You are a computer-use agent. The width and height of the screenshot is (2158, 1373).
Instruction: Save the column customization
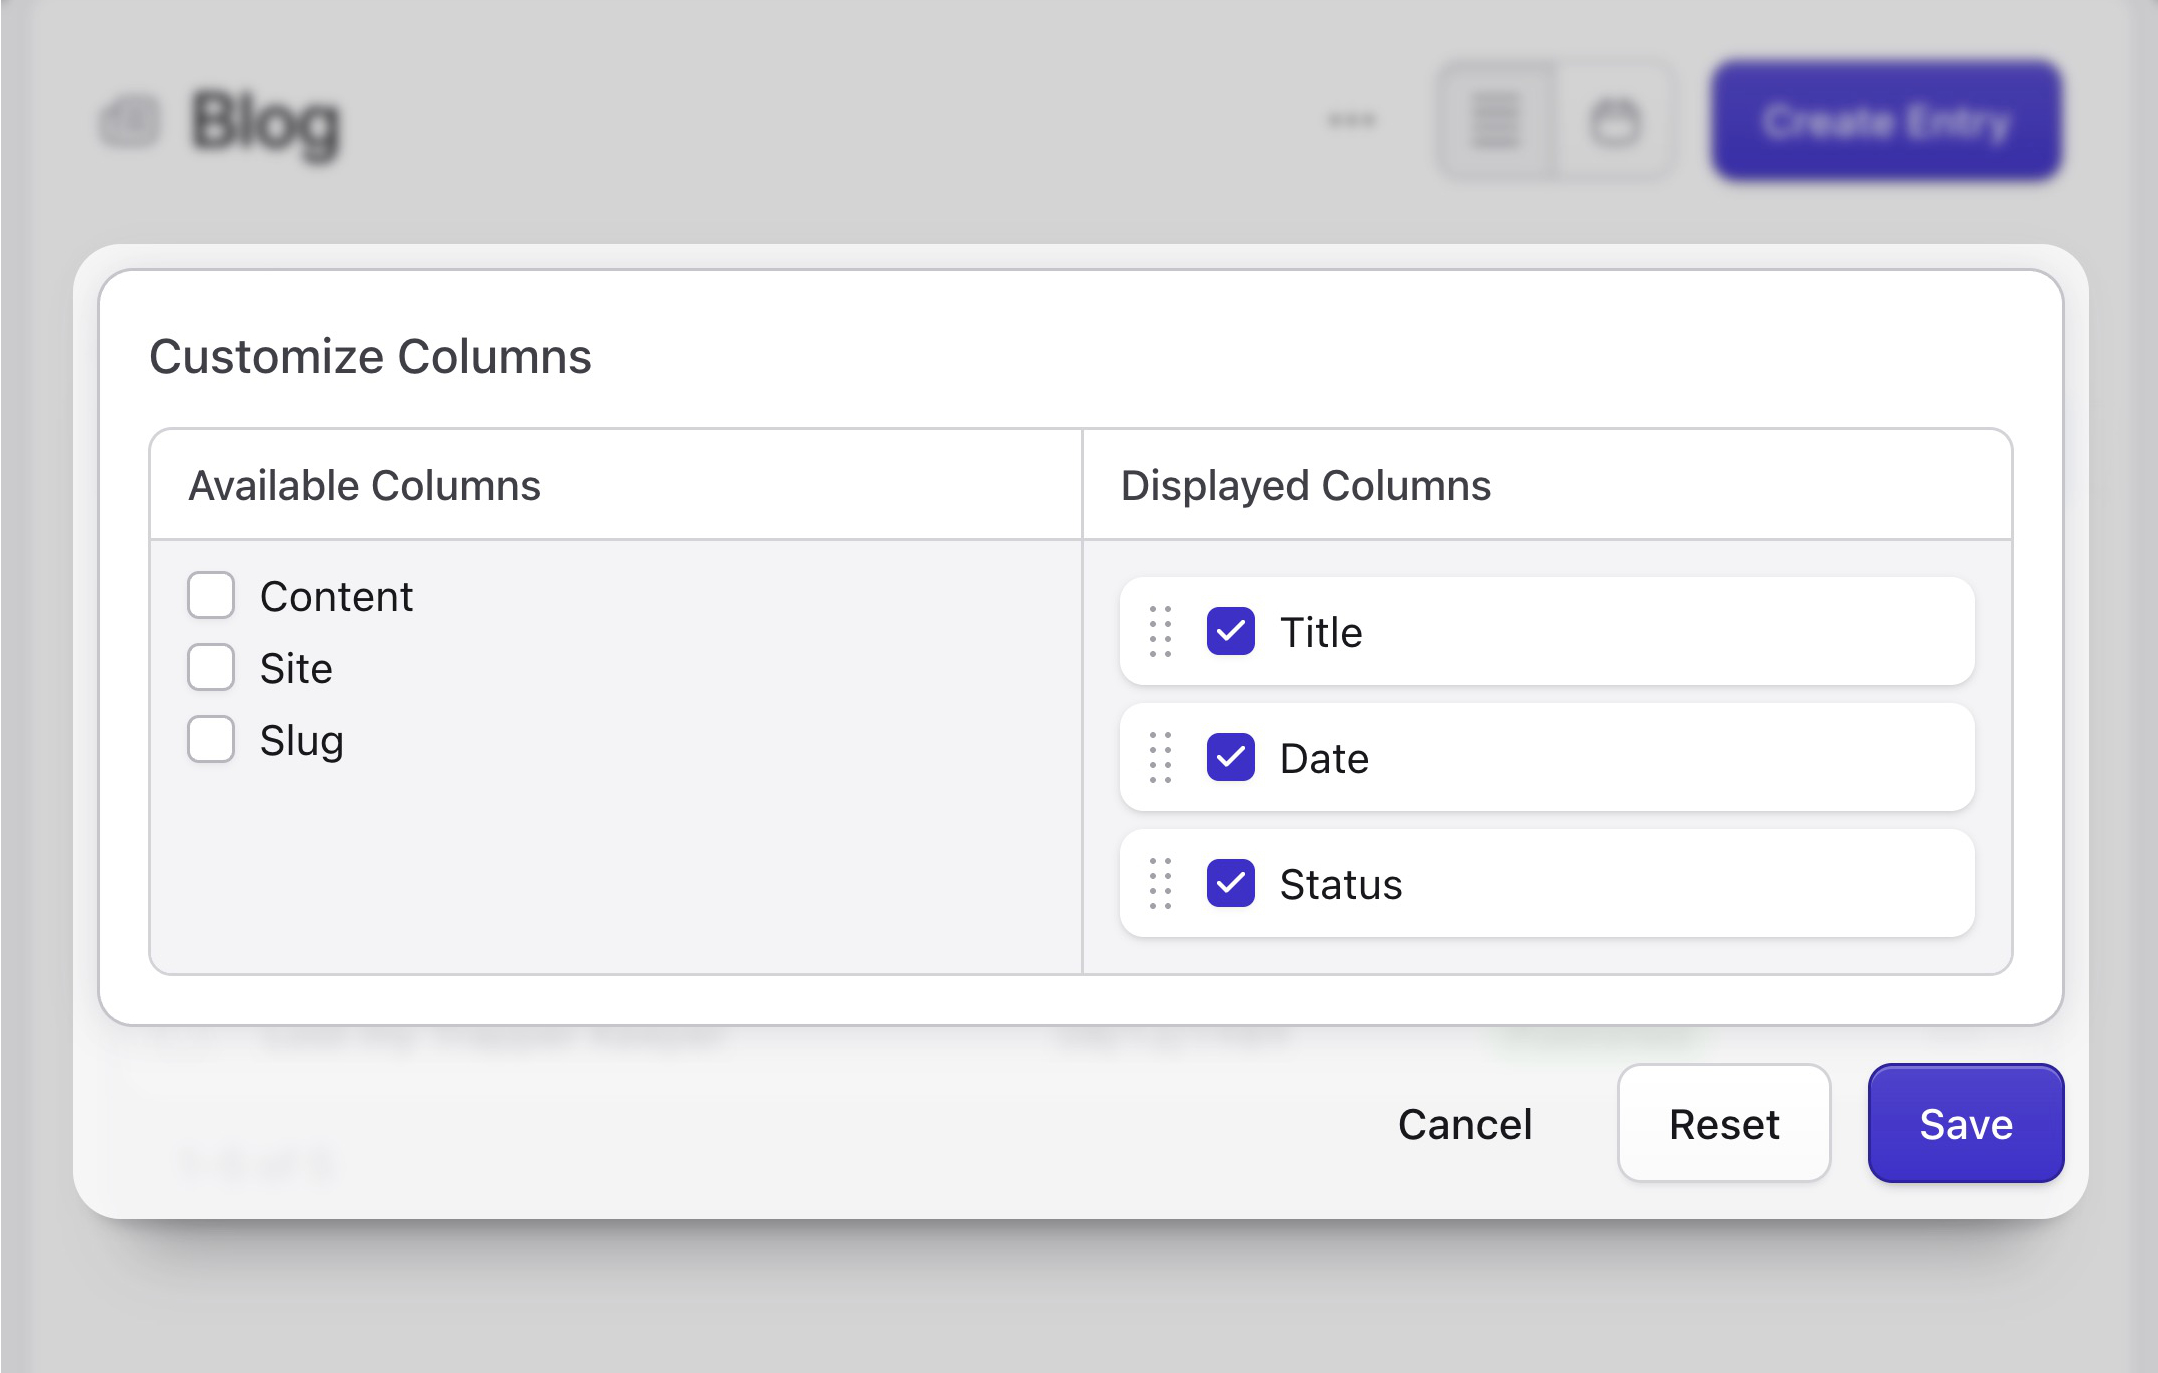1966,1123
